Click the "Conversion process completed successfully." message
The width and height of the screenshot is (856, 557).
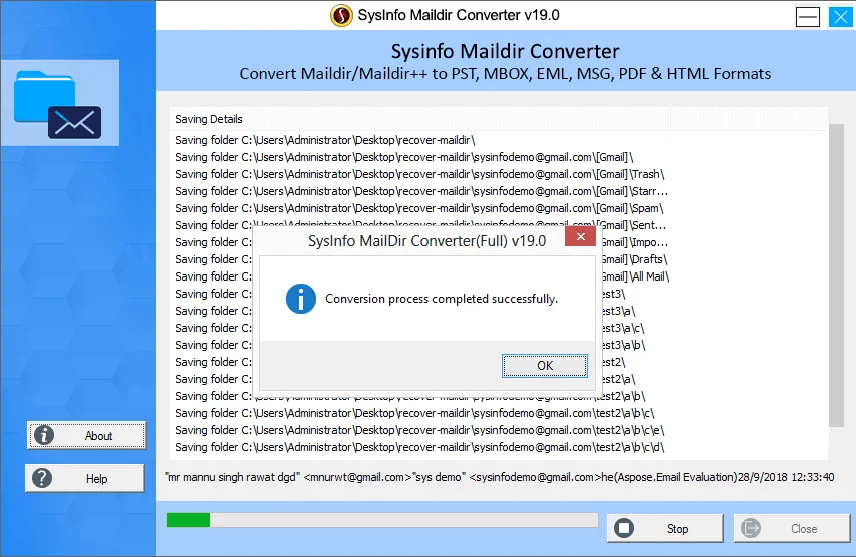442,299
